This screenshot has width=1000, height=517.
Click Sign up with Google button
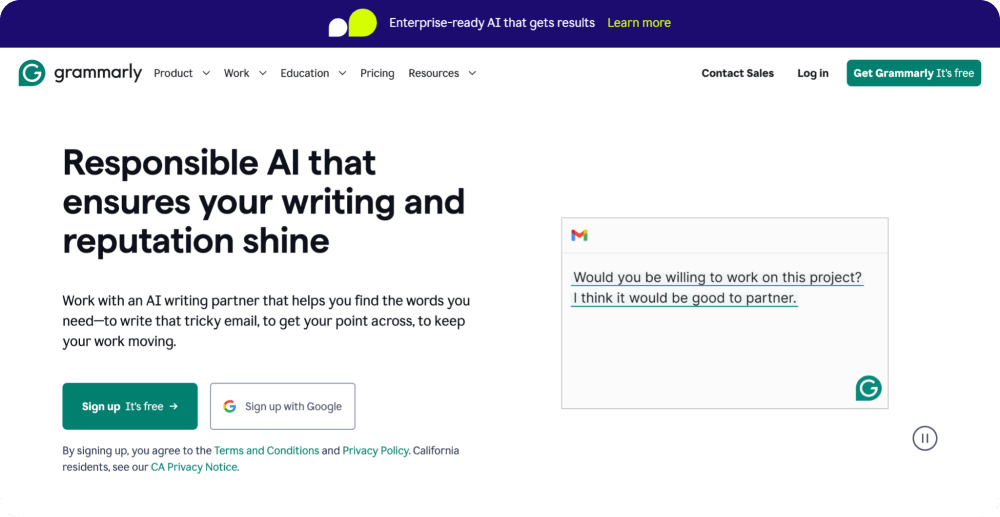[283, 406]
